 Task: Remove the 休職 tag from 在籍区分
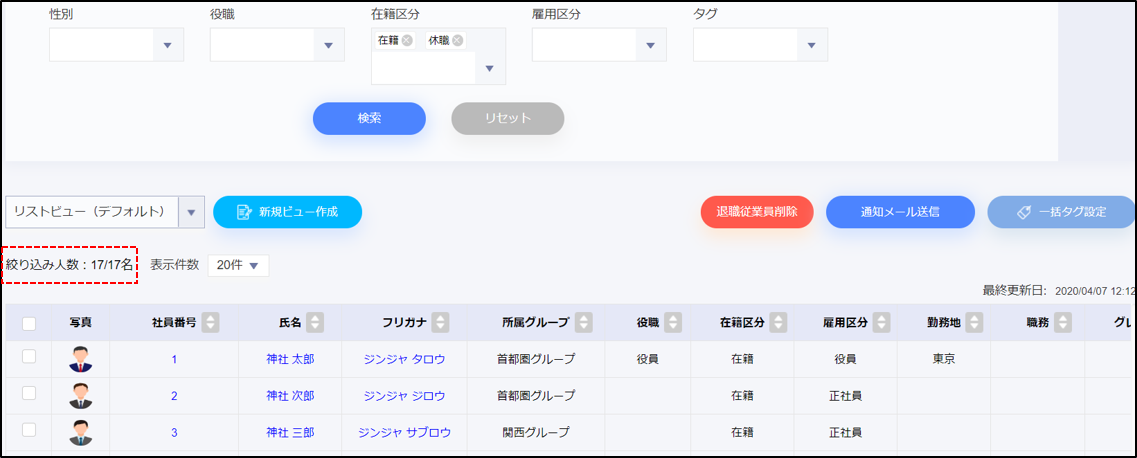(x=457, y=41)
